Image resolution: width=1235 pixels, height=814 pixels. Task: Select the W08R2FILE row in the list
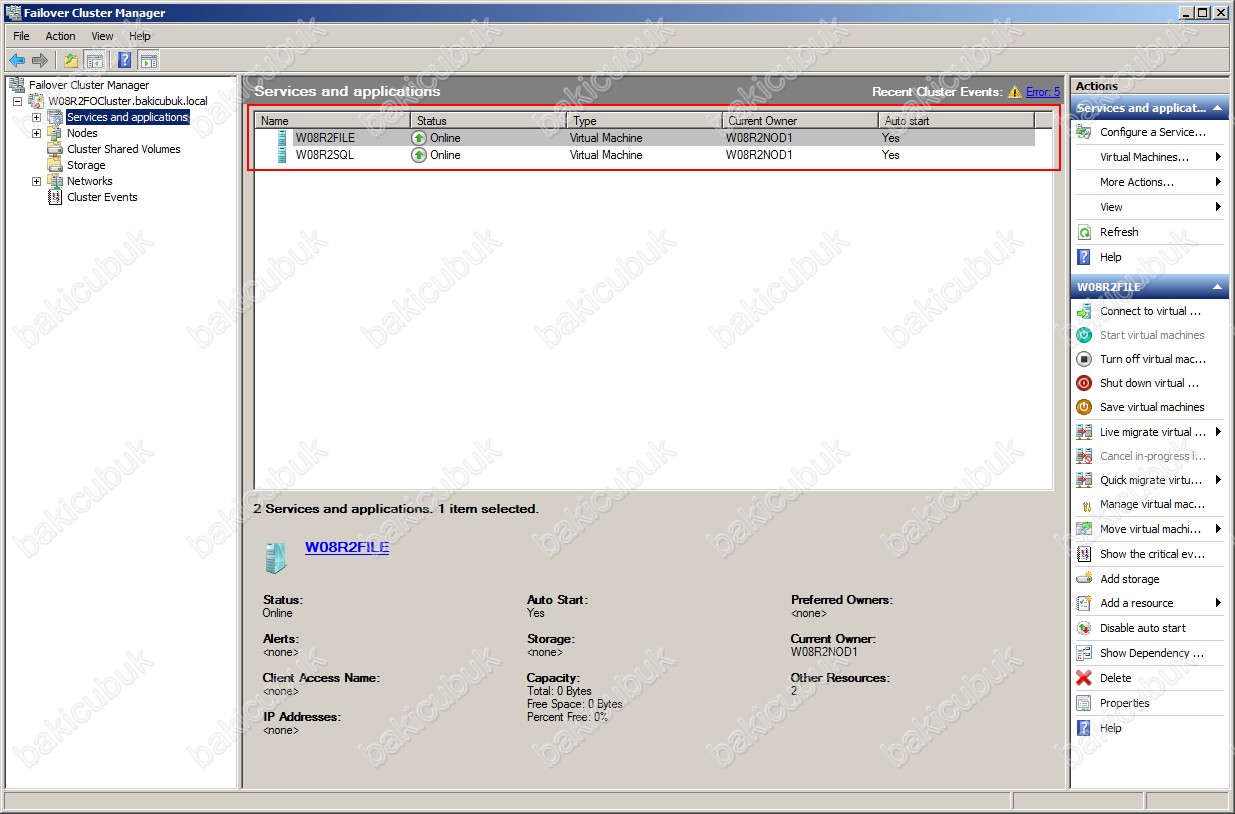(x=645, y=138)
